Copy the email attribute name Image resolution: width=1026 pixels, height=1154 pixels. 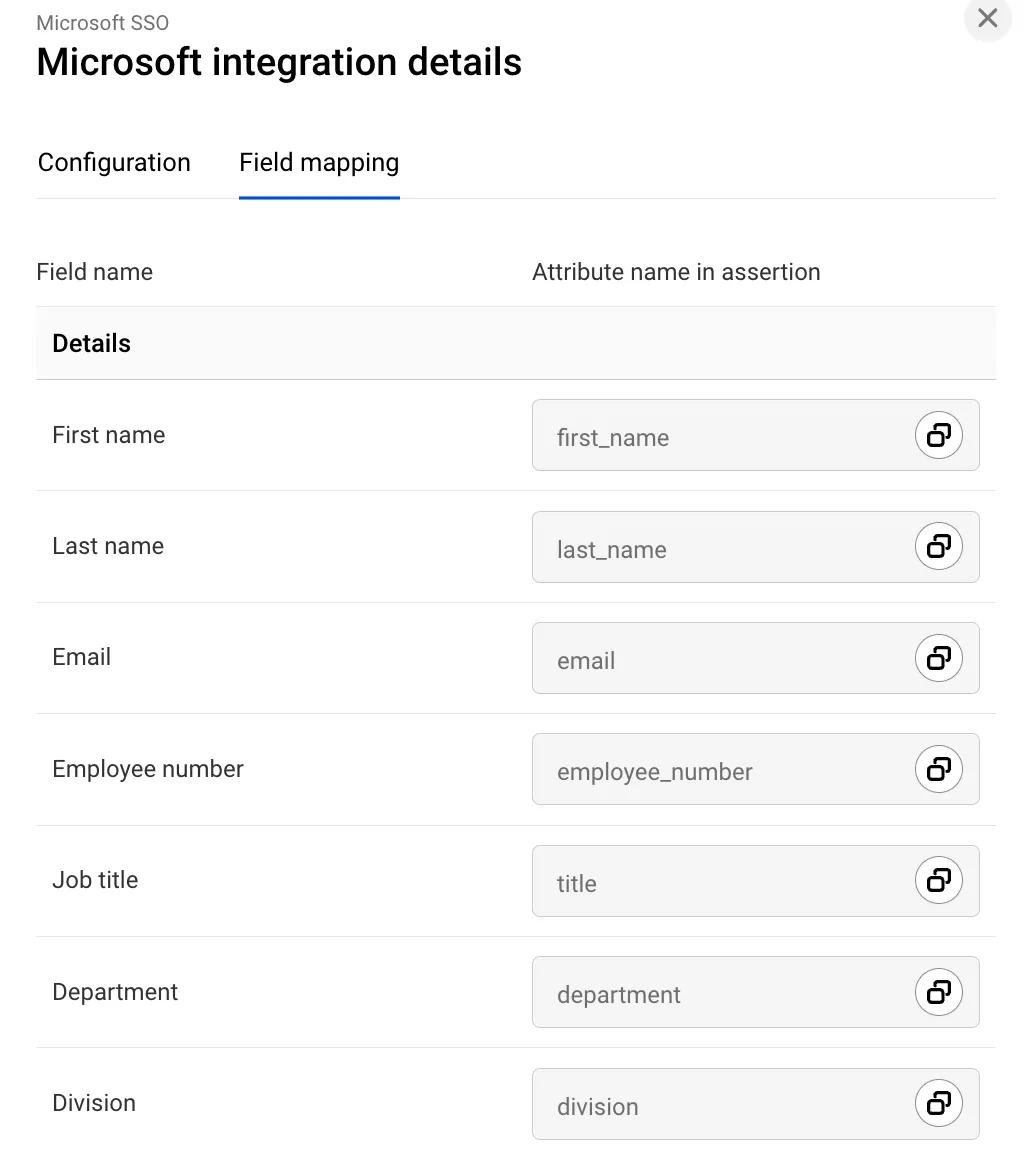(x=938, y=658)
